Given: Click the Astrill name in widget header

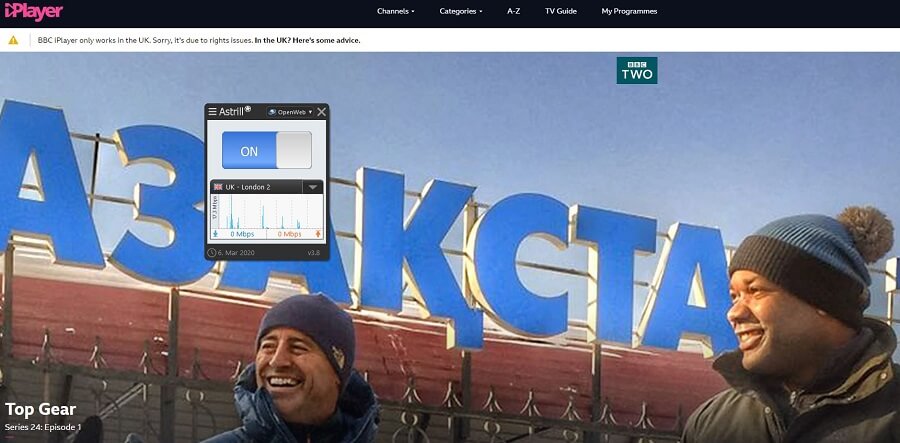Looking at the screenshot, I should pos(231,112).
